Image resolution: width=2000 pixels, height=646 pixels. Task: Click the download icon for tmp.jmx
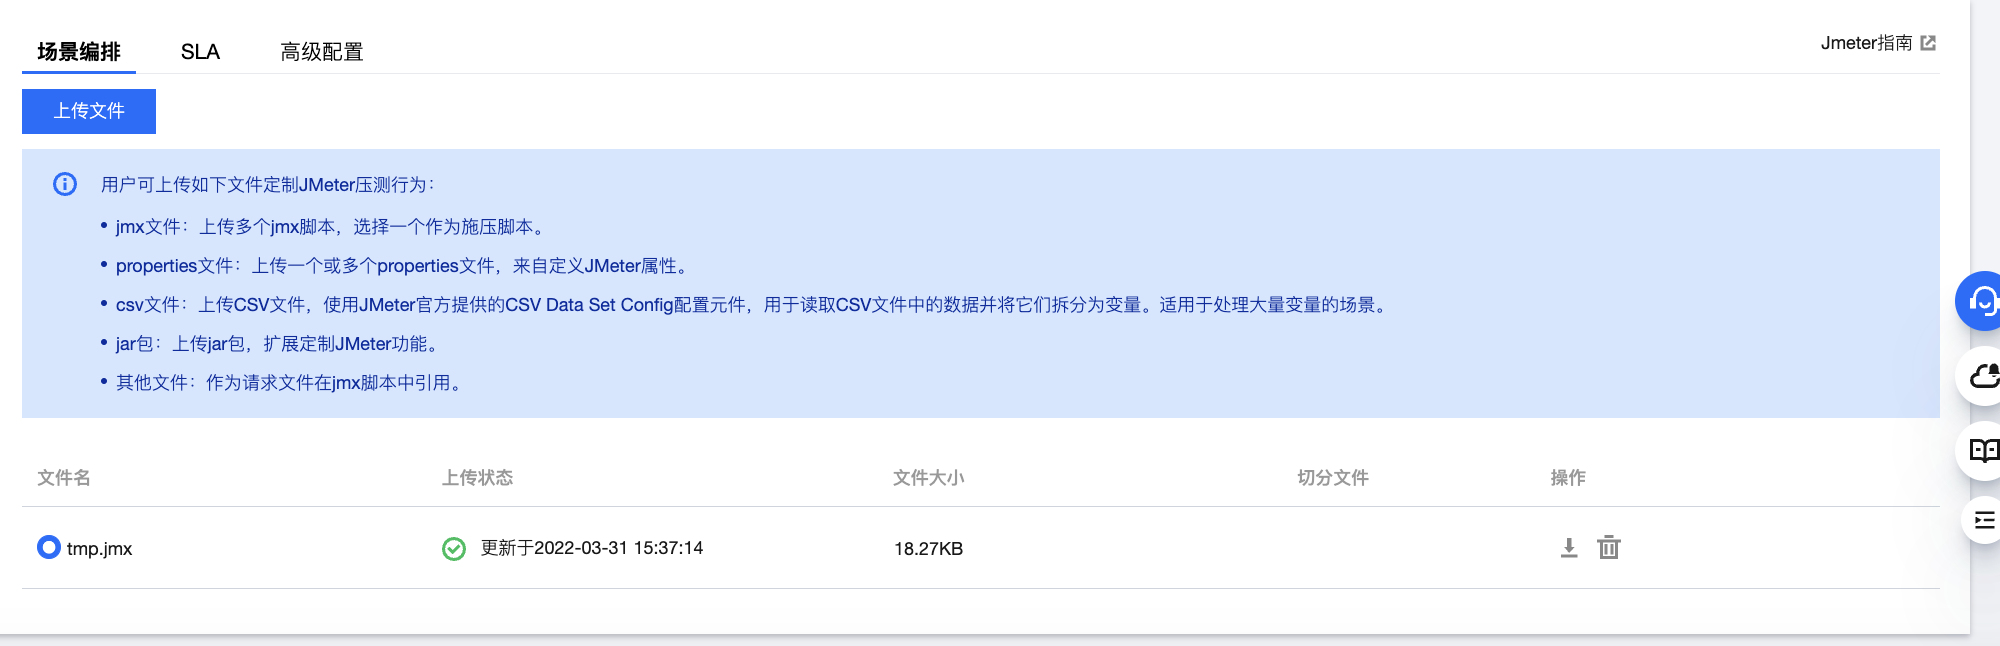click(x=1569, y=548)
